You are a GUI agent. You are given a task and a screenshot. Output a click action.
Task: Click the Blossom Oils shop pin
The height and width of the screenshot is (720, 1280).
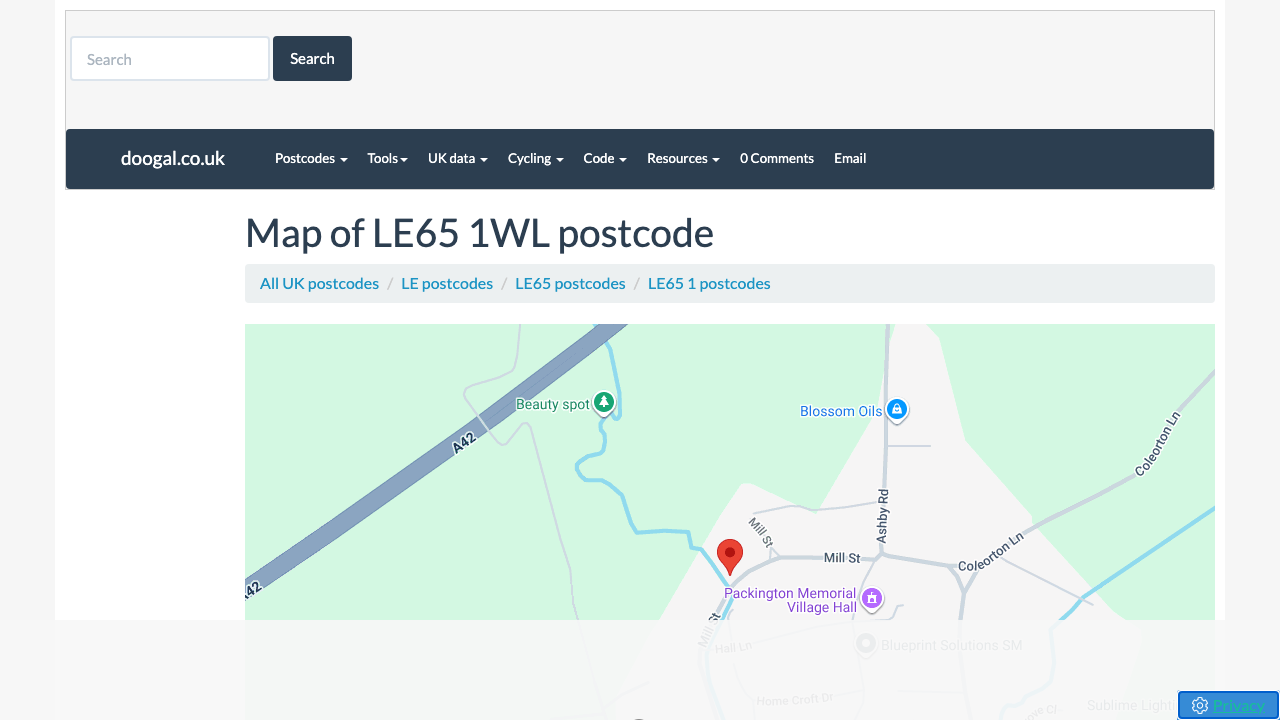tap(897, 409)
